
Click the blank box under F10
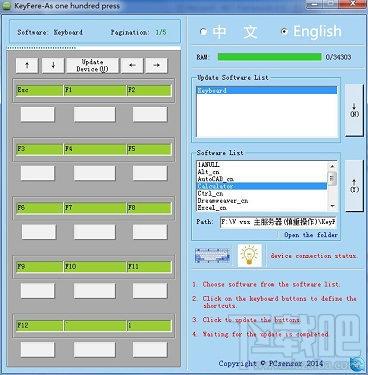click(95, 291)
